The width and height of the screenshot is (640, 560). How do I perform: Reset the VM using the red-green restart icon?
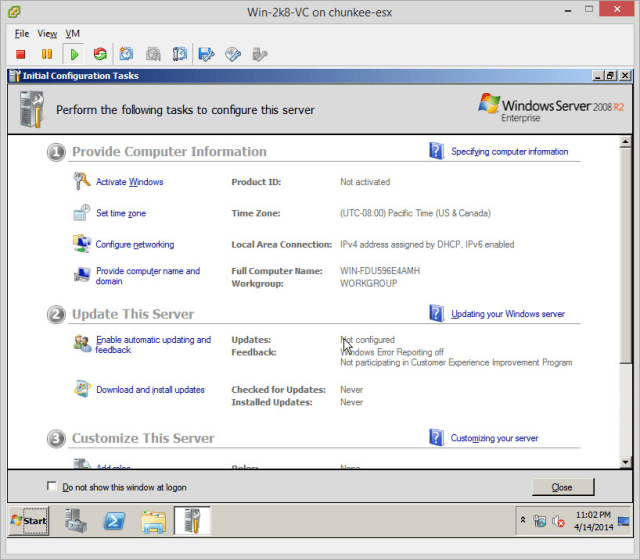100,54
